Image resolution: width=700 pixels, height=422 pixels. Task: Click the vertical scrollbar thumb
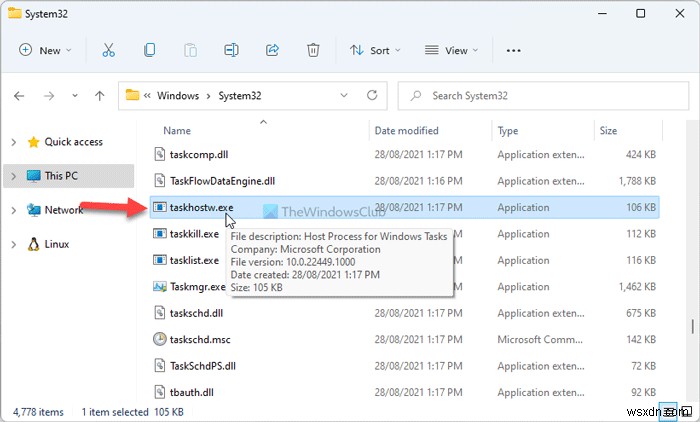[692, 326]
